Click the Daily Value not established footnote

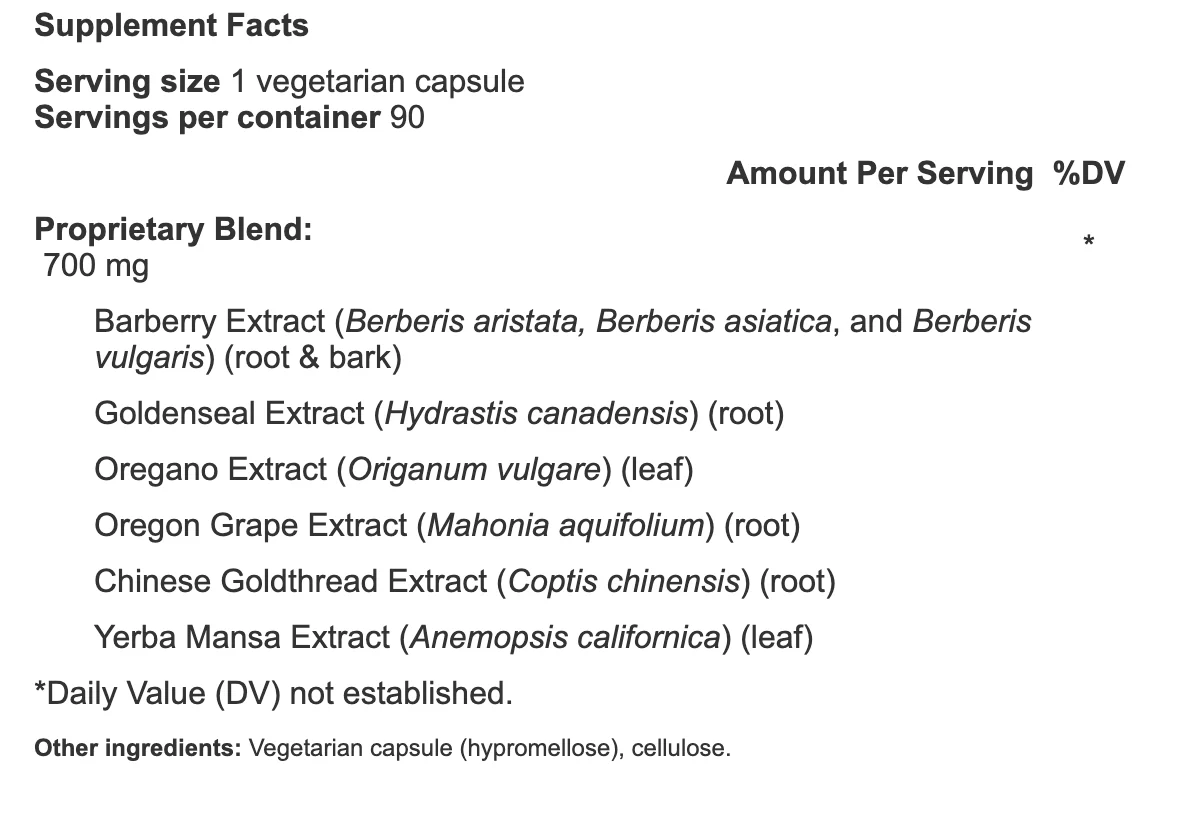(x=274, y=693)
